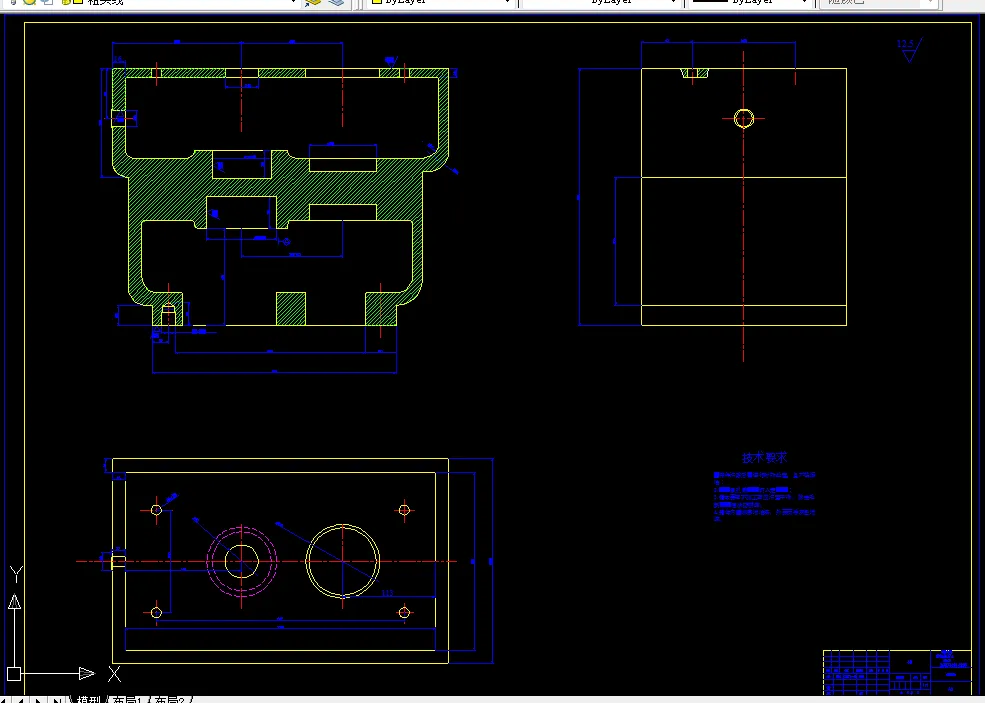Switch to the 布局1 layout tab
Image resolution: width=985 pixels, height=703 pixels.
pyautogui.click(x=127, y=699)
